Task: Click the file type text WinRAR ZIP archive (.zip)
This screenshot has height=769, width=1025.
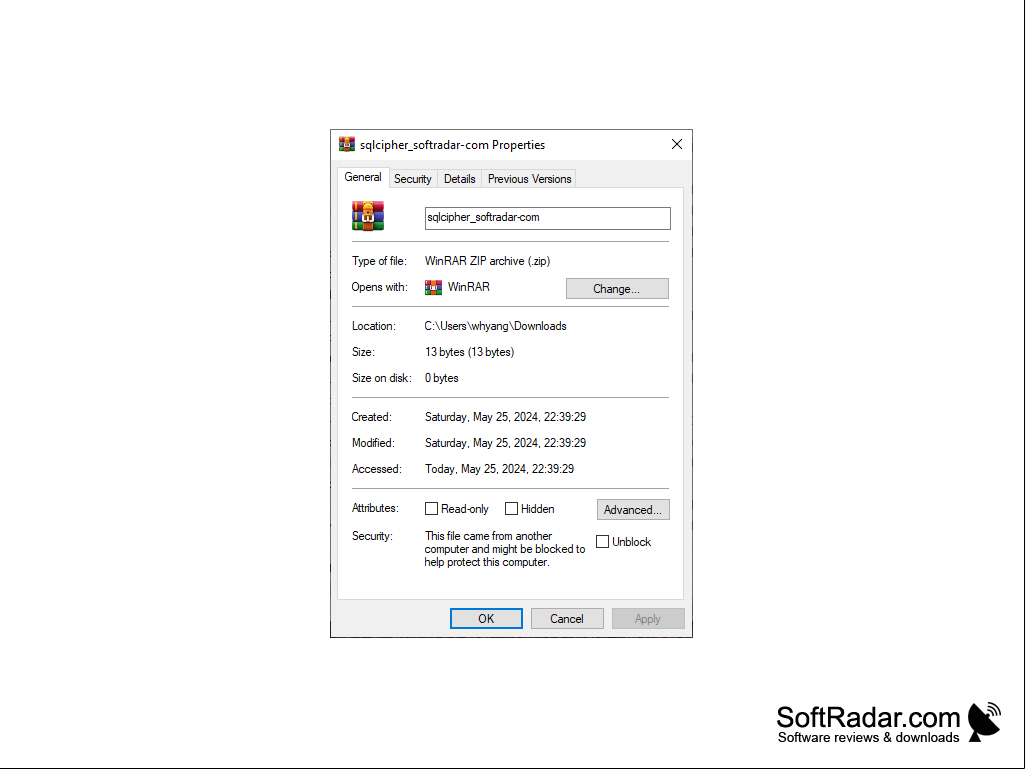Action: click(488, 261)
